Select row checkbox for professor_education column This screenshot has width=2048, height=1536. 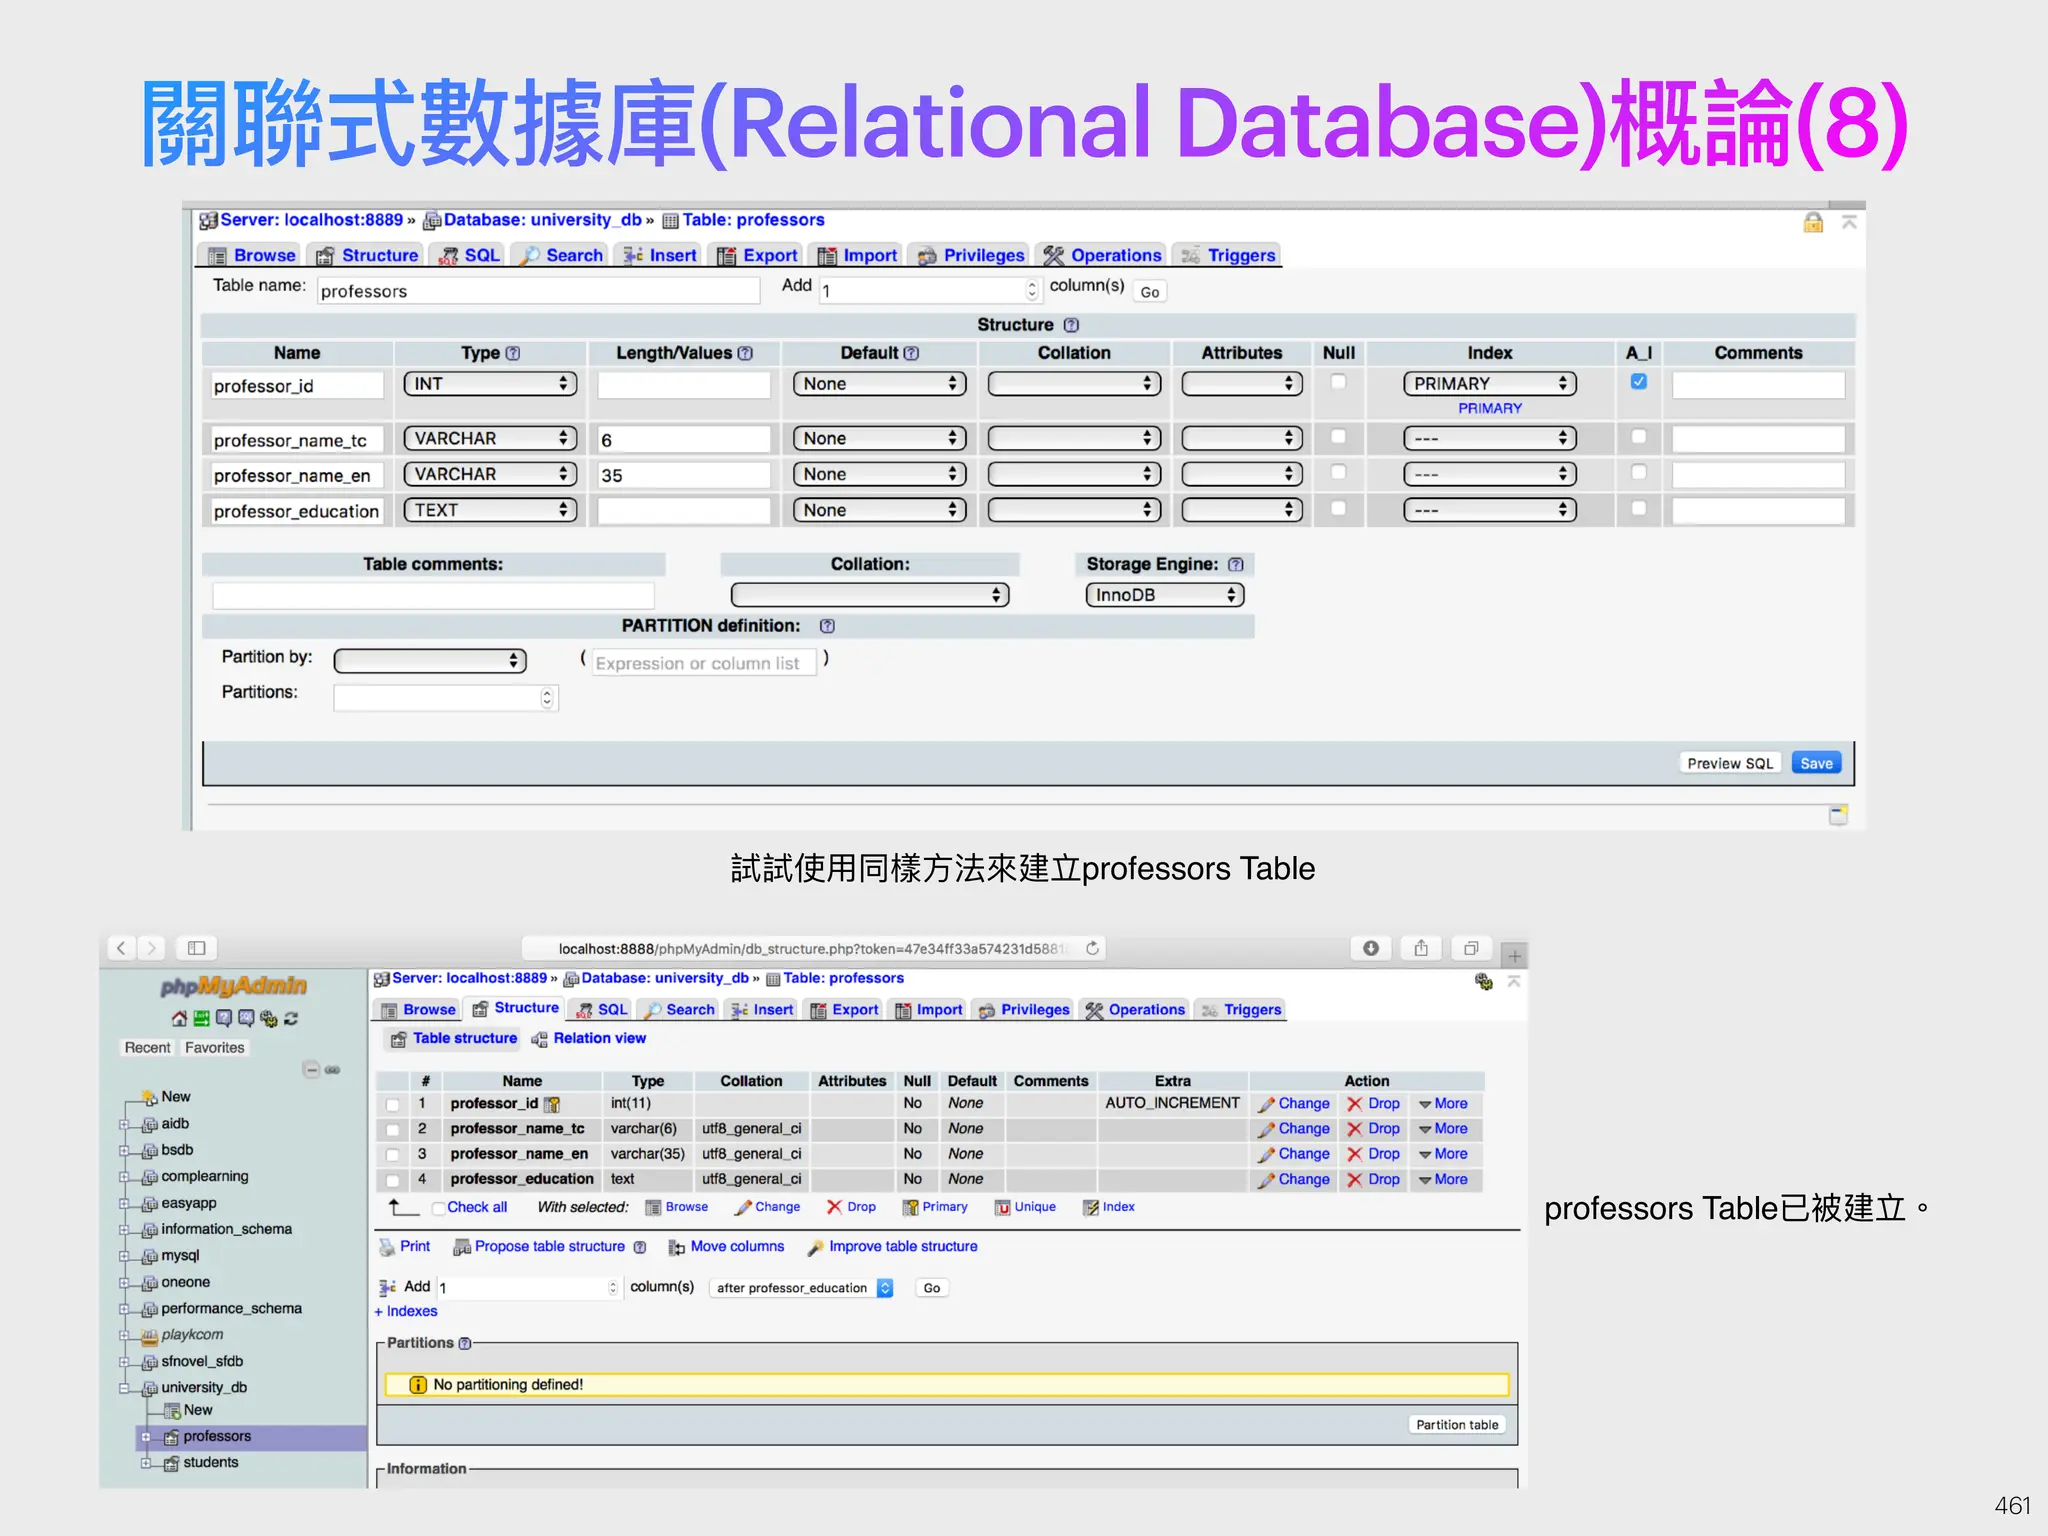pos(392,1180)
